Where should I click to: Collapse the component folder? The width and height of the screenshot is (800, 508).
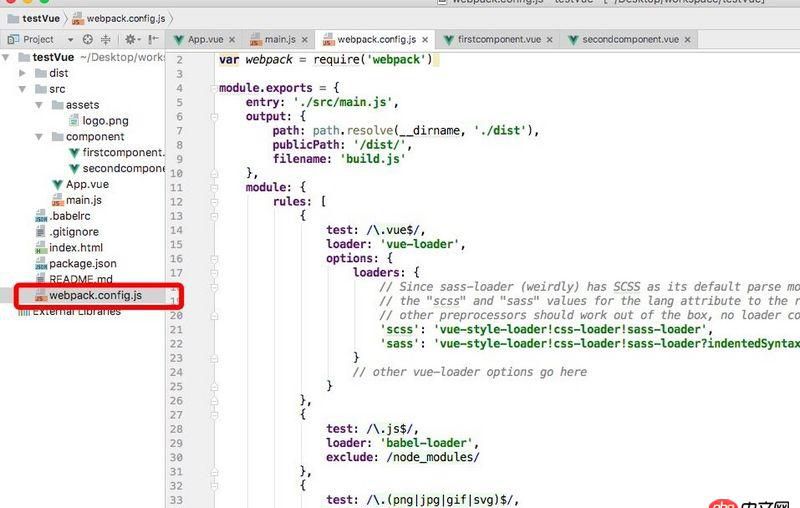tap(39, 137)
